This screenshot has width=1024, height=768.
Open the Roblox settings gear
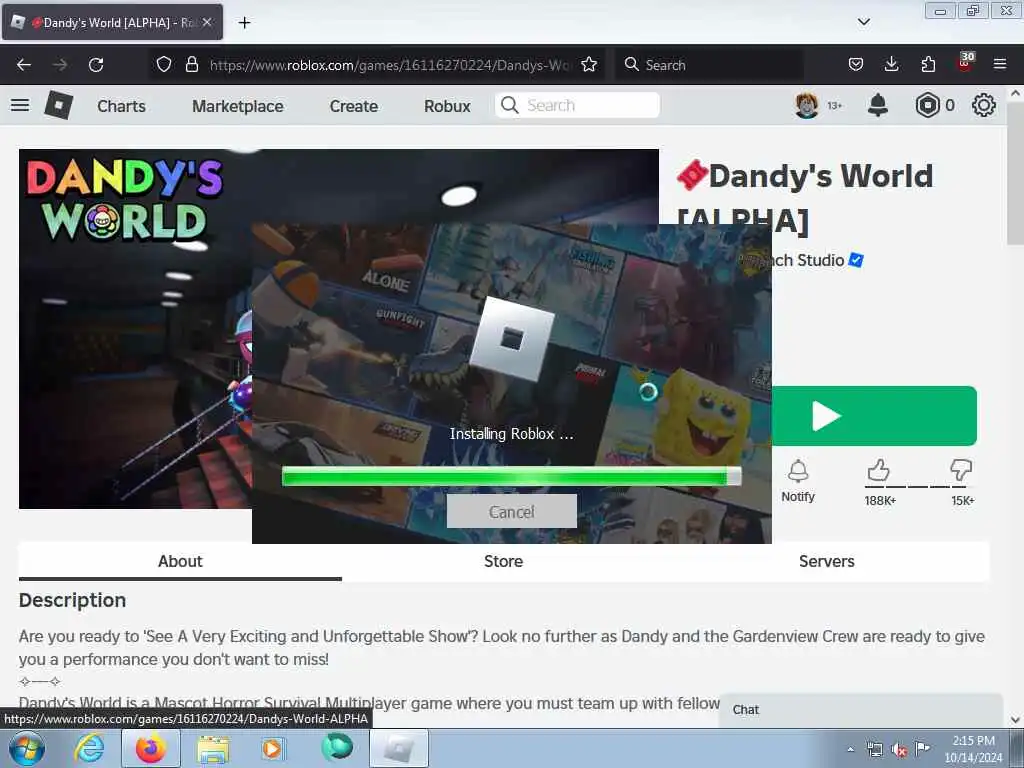[x=984, y=105]
